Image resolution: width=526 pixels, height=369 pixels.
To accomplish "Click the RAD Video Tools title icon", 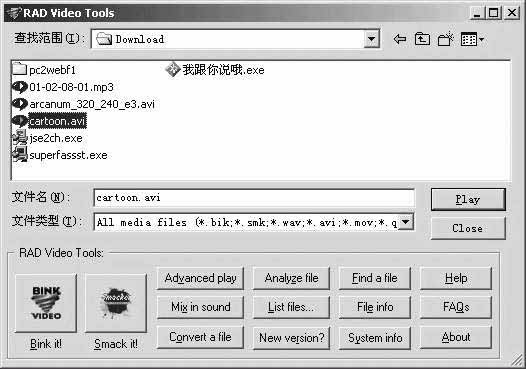I will pos(13,13).
